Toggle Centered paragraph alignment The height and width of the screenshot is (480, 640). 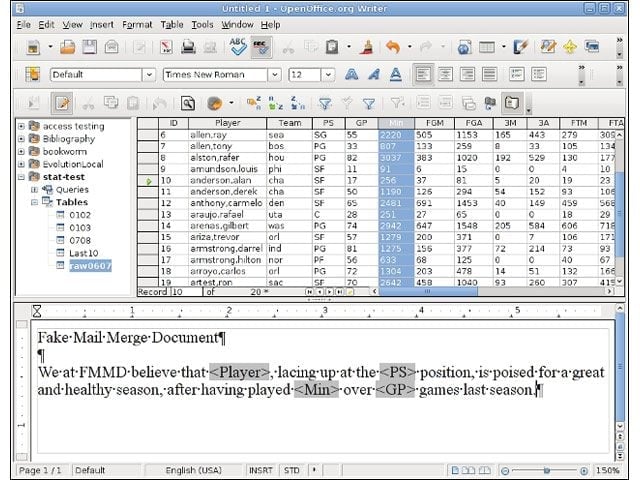(x=445, y=75)
